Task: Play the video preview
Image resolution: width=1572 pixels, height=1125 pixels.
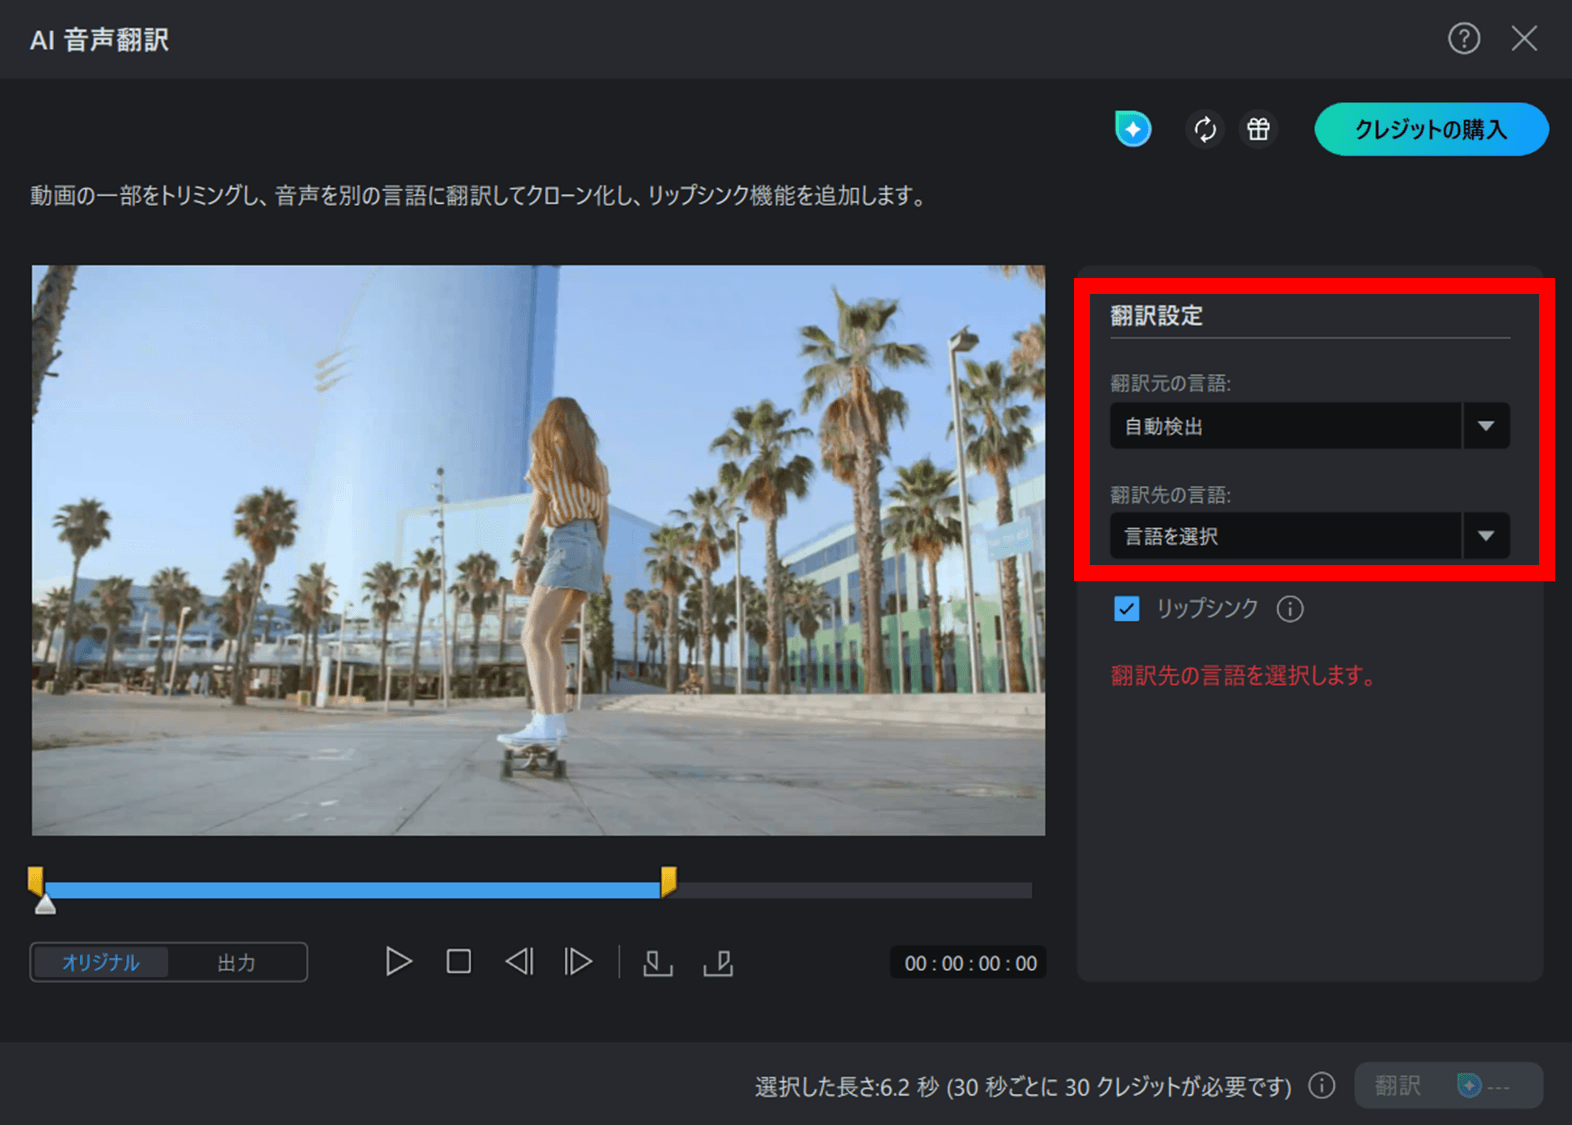Action: pos(398,962)
